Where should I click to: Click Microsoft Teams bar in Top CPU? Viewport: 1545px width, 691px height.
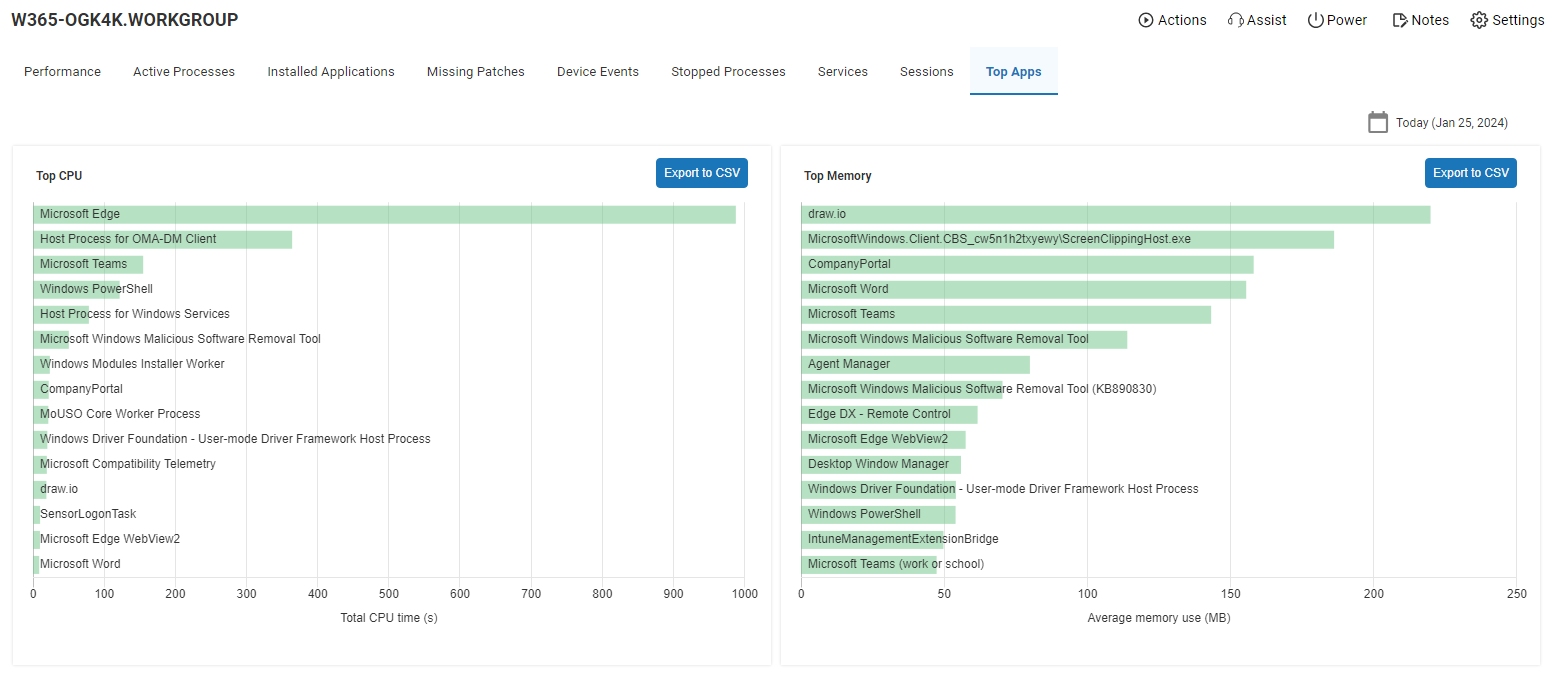(88, 264)
